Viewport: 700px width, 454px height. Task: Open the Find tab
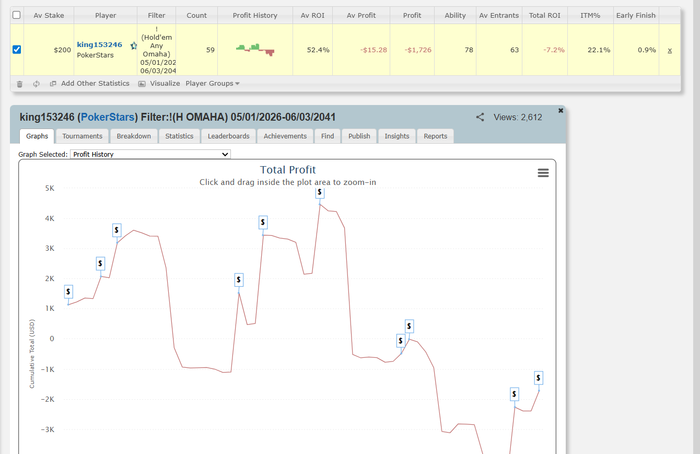point(327,136)
